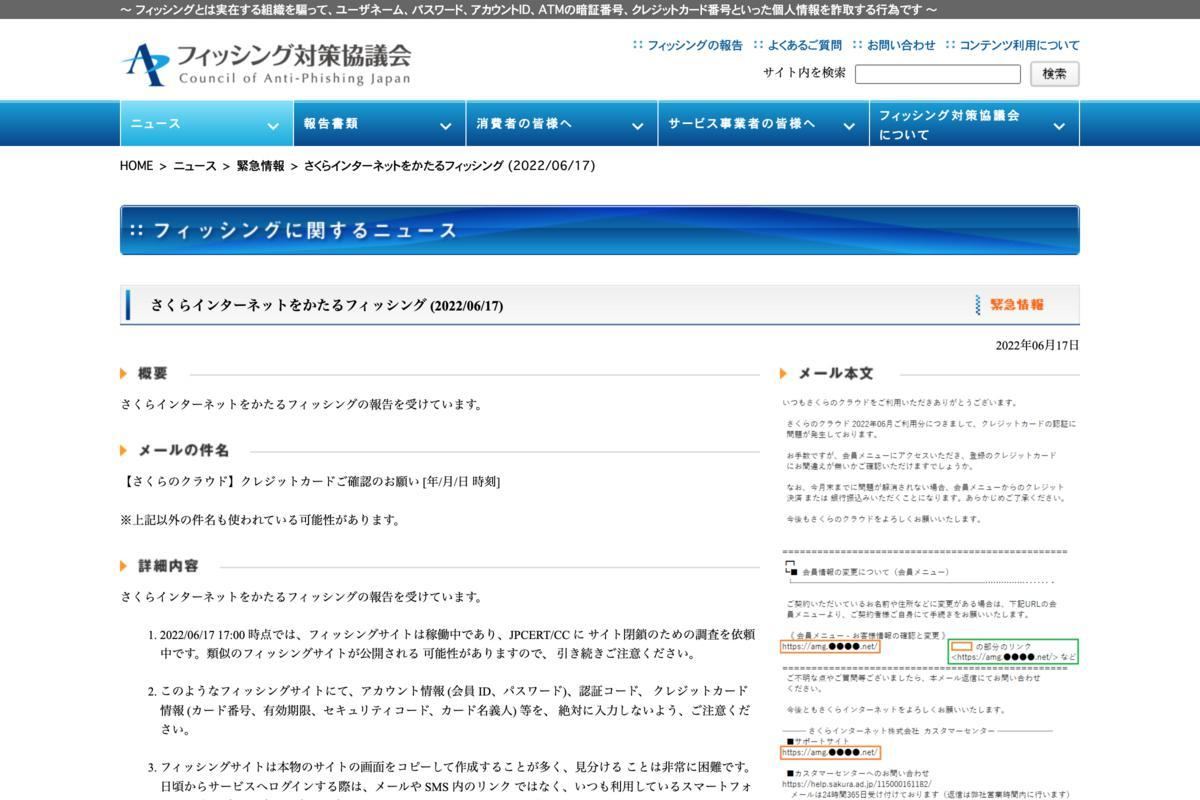Open よくあるご質問 link

tap(805, 45)
